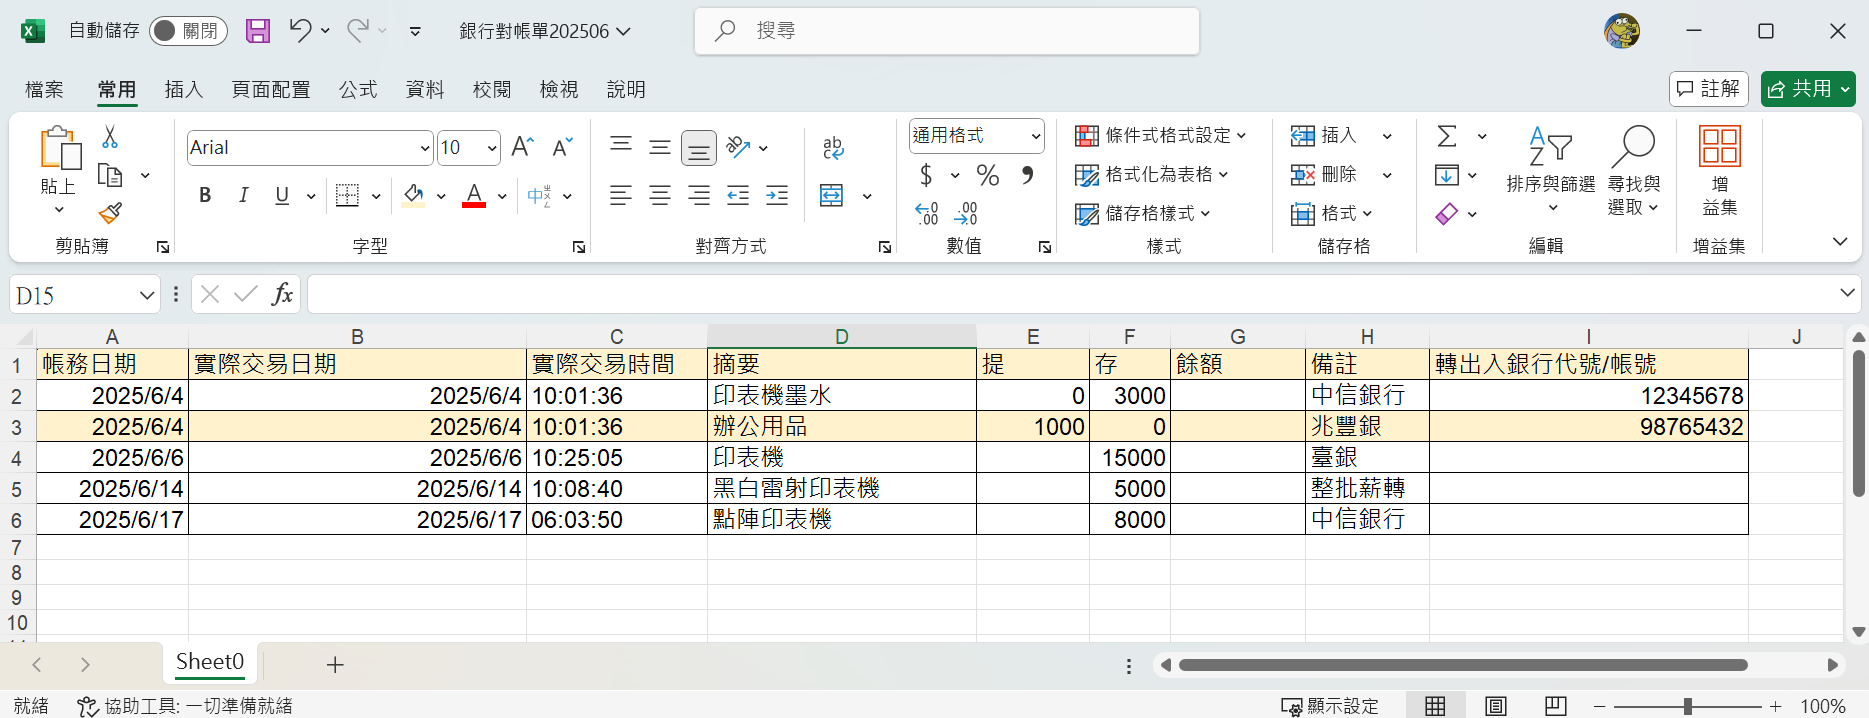Open 條件式格式設定 dropdown
The width and height of the screenshot is (1869, 718).
1161,136
